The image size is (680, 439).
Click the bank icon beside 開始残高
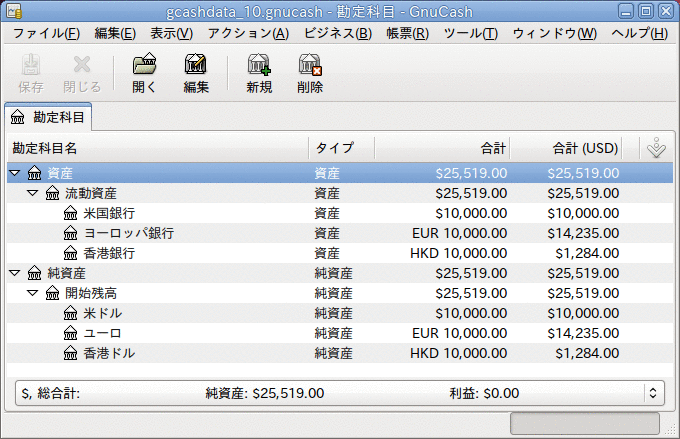point(52,293)
